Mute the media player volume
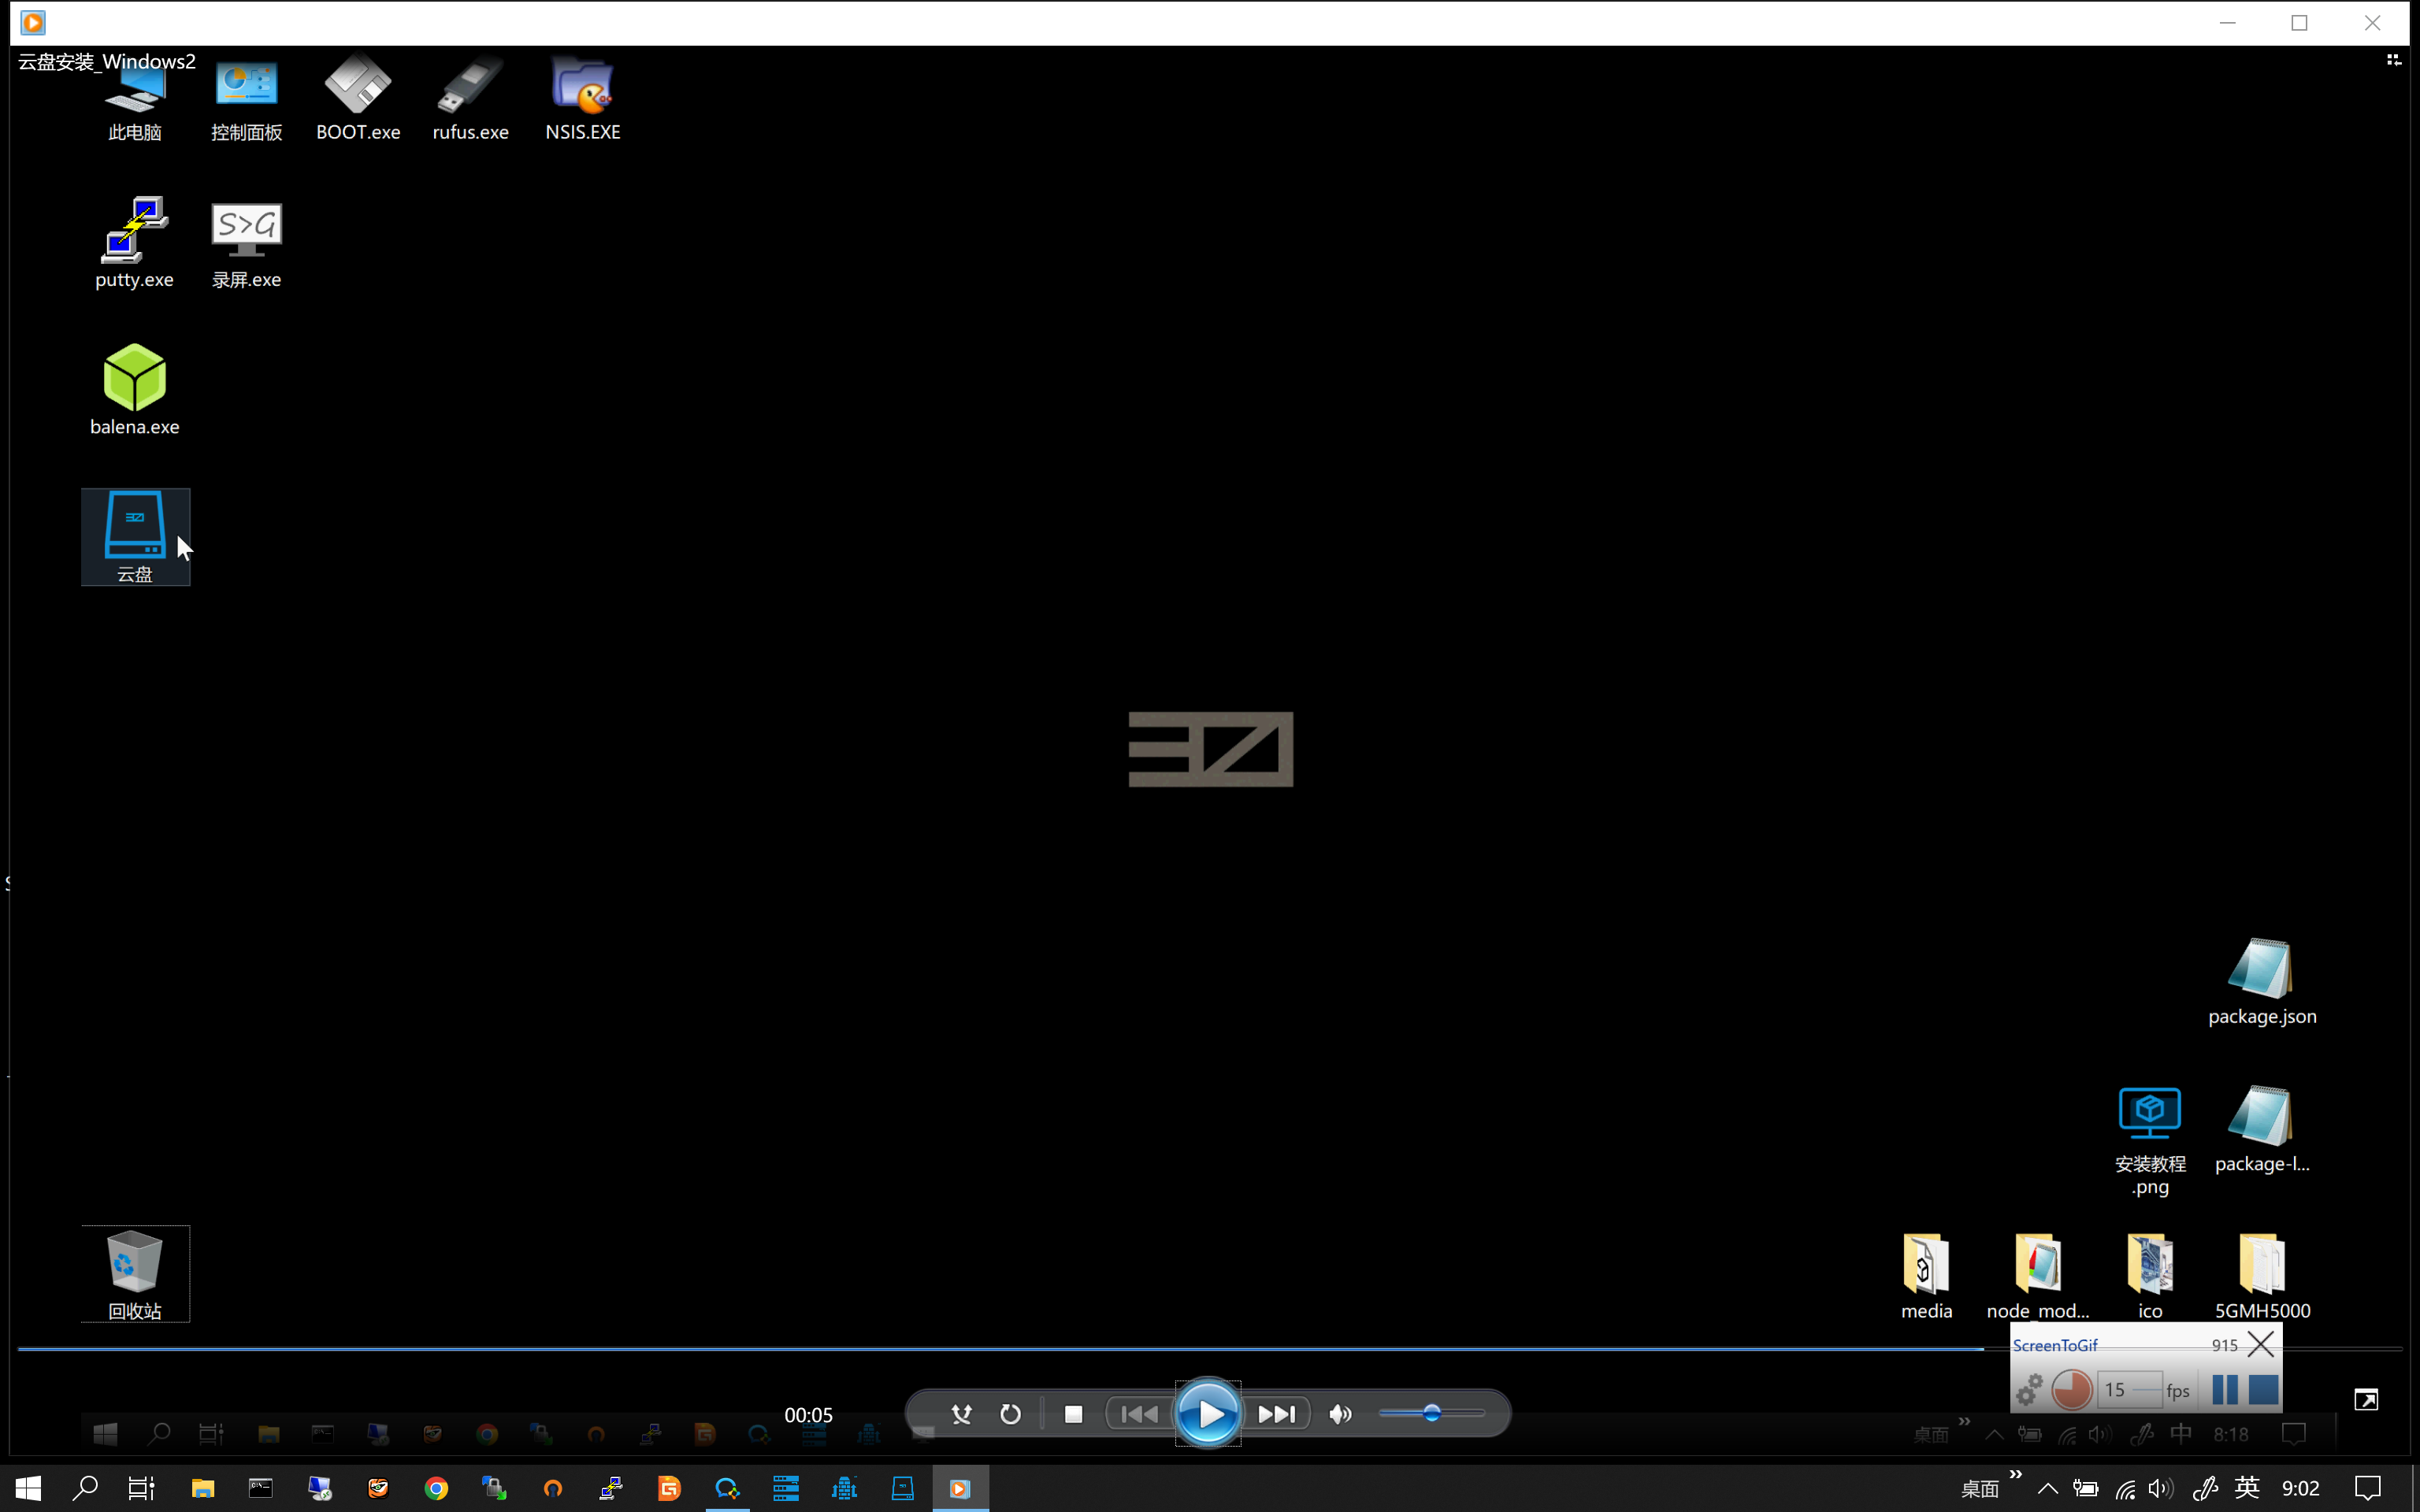The height and width of the screenshot is (1512, 2420). (x=1340, y=1414)
